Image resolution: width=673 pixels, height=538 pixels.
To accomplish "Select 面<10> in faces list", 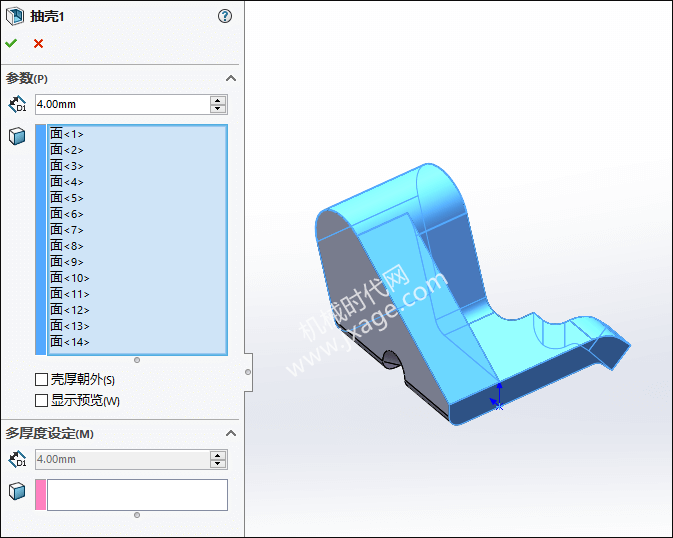I will pos(70,278).
